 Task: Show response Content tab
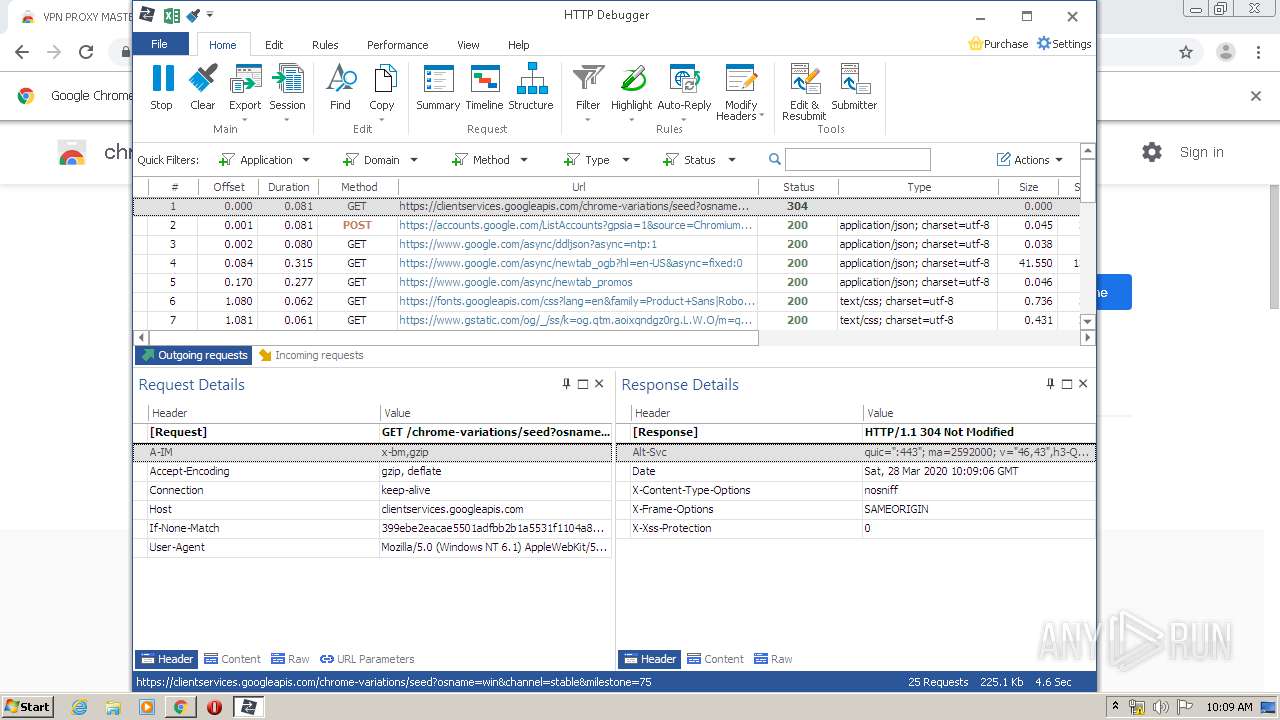715,659
